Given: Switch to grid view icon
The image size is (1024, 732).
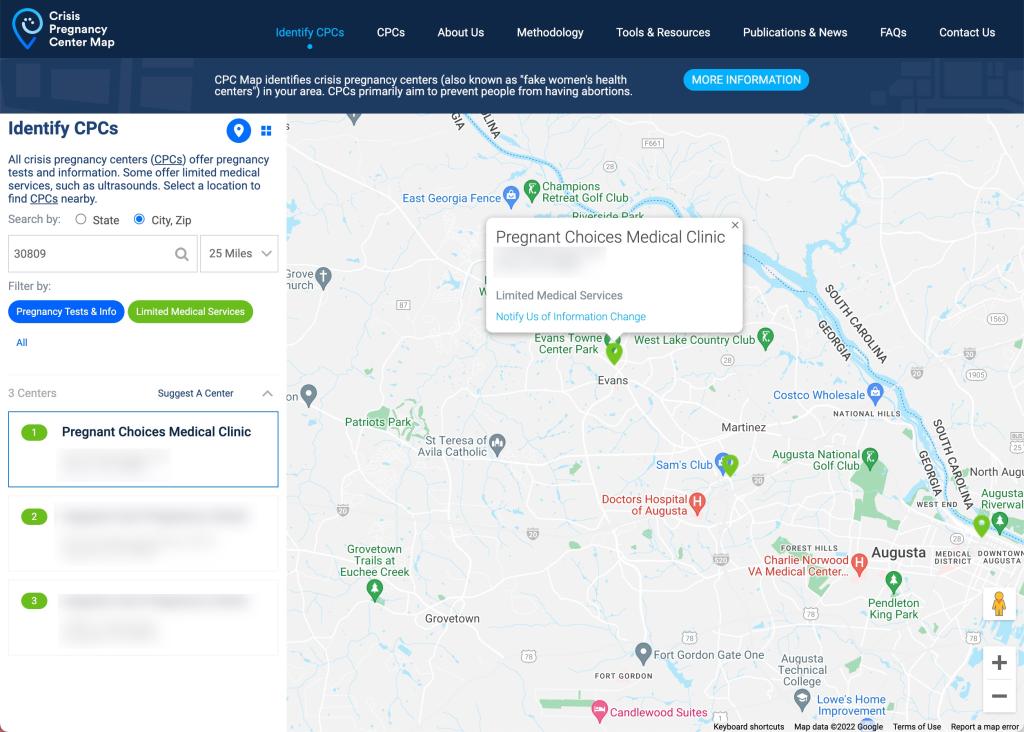Looking at the screenshot, I should tap(266, 131).
